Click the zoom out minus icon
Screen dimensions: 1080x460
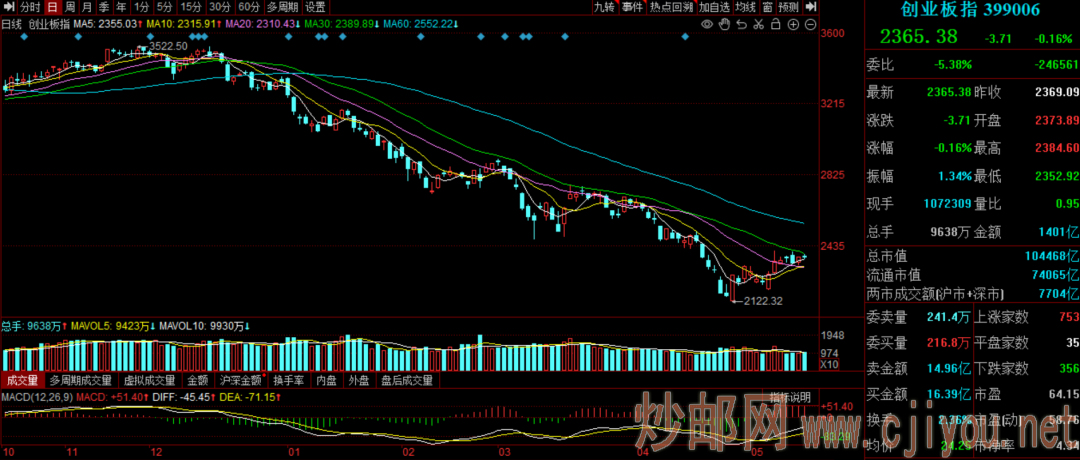810,25
